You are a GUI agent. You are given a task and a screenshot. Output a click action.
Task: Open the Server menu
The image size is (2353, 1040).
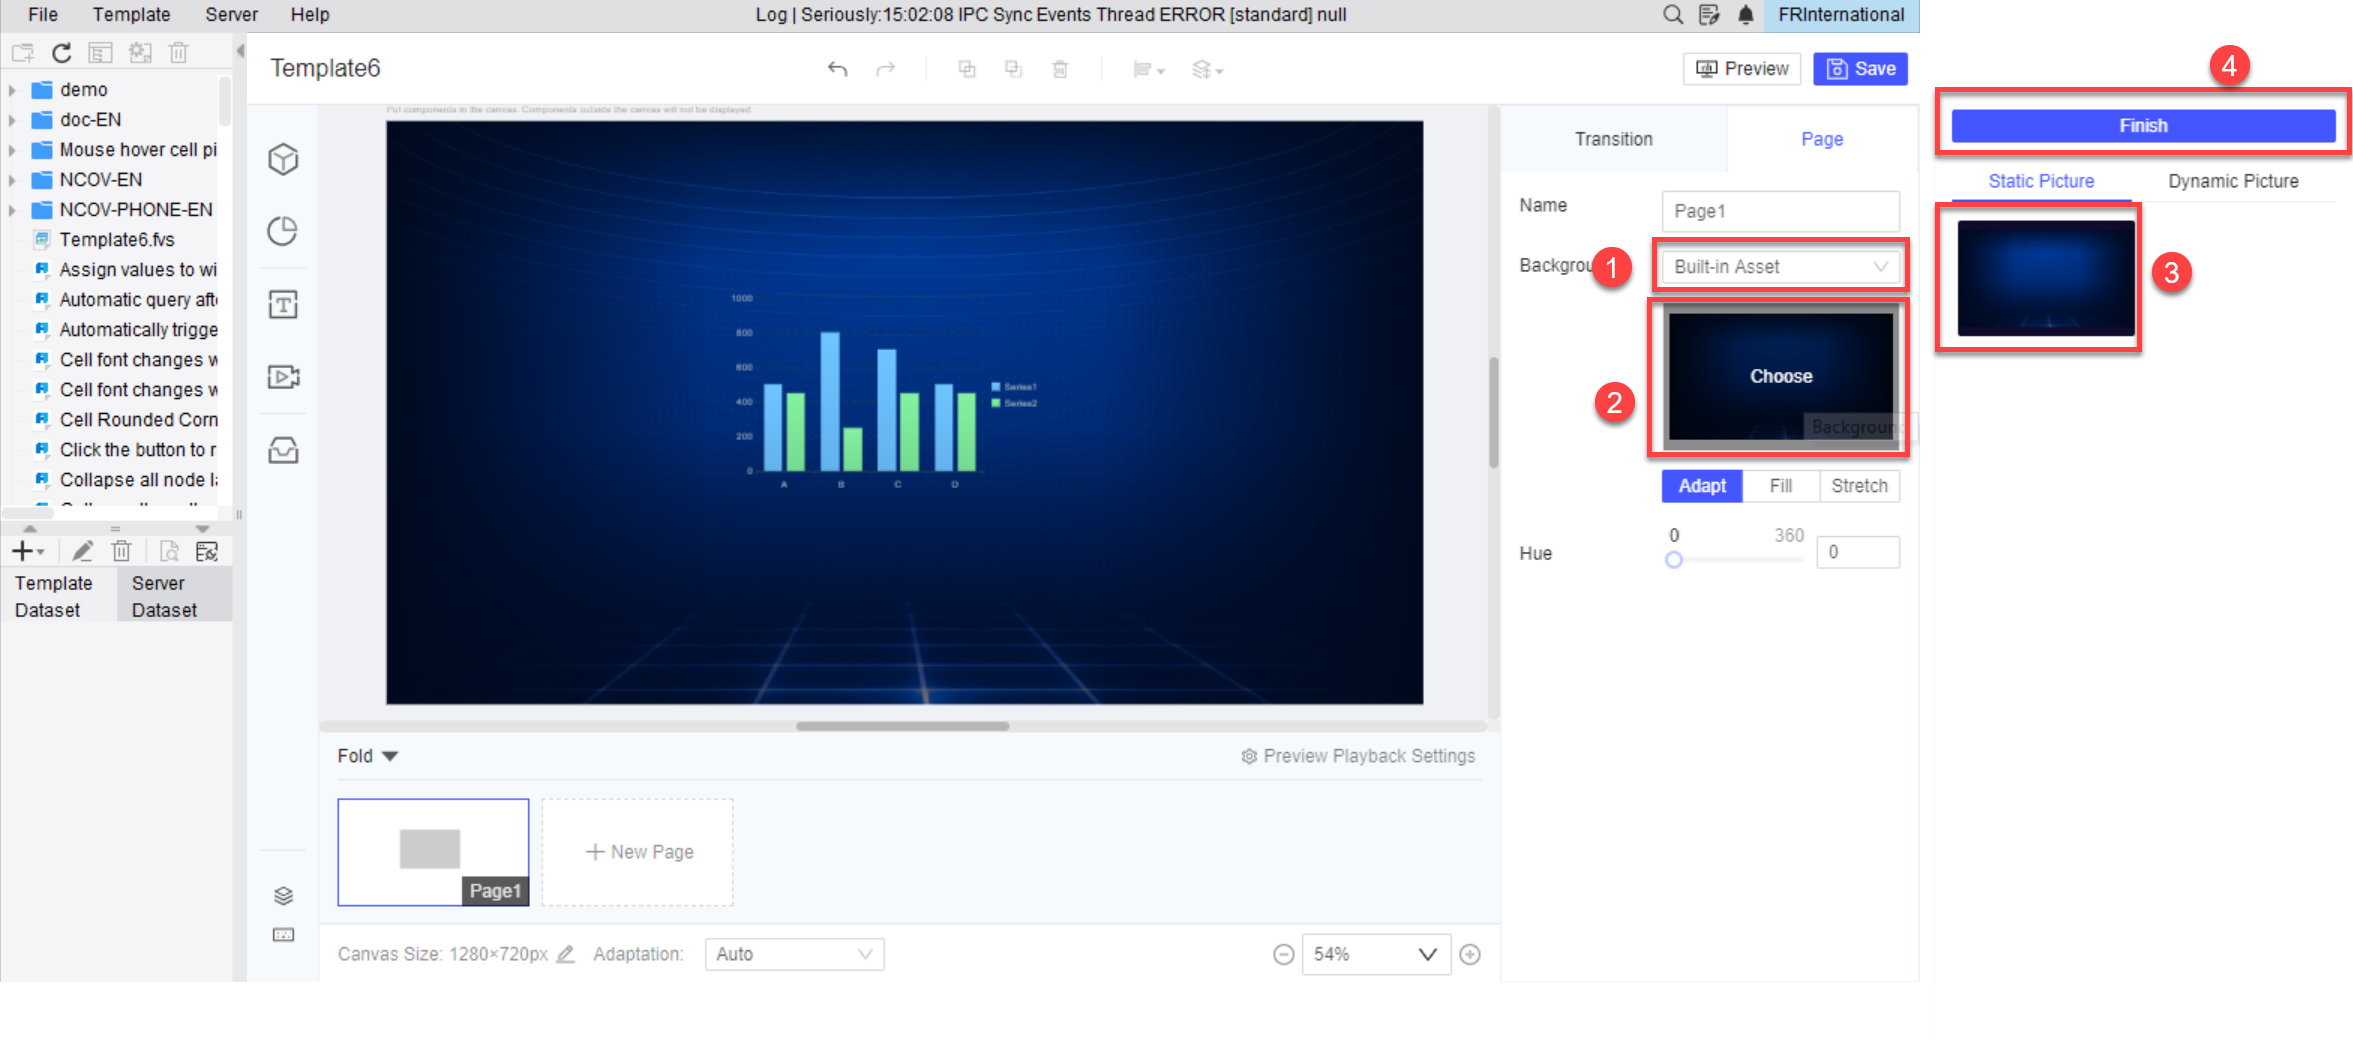(x=231, y=15)
